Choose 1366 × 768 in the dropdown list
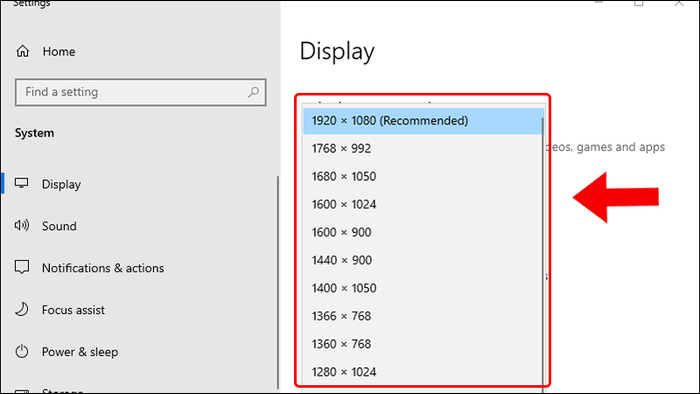The width and height of the screenshot is (700, 394). [x=422, y=316]
